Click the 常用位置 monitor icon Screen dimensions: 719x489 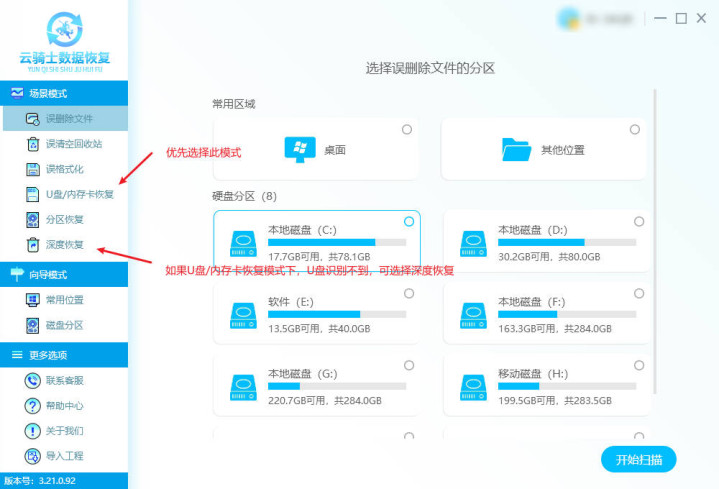[33, 300]
